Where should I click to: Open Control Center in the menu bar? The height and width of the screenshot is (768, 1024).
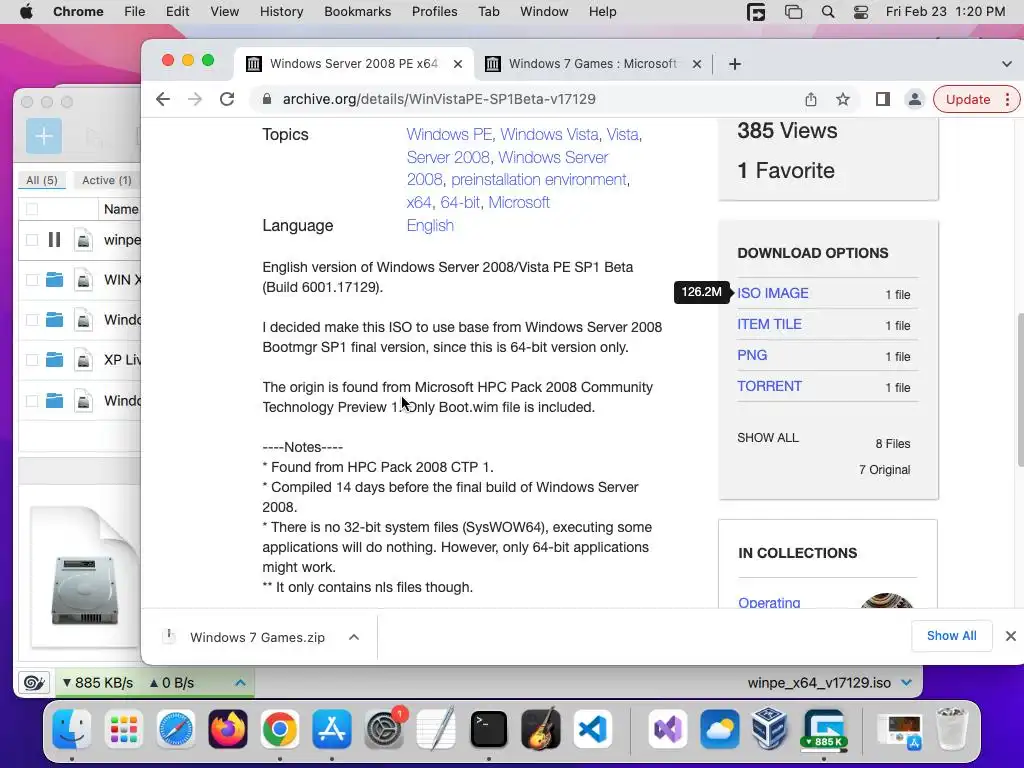[x=861, y=12]
